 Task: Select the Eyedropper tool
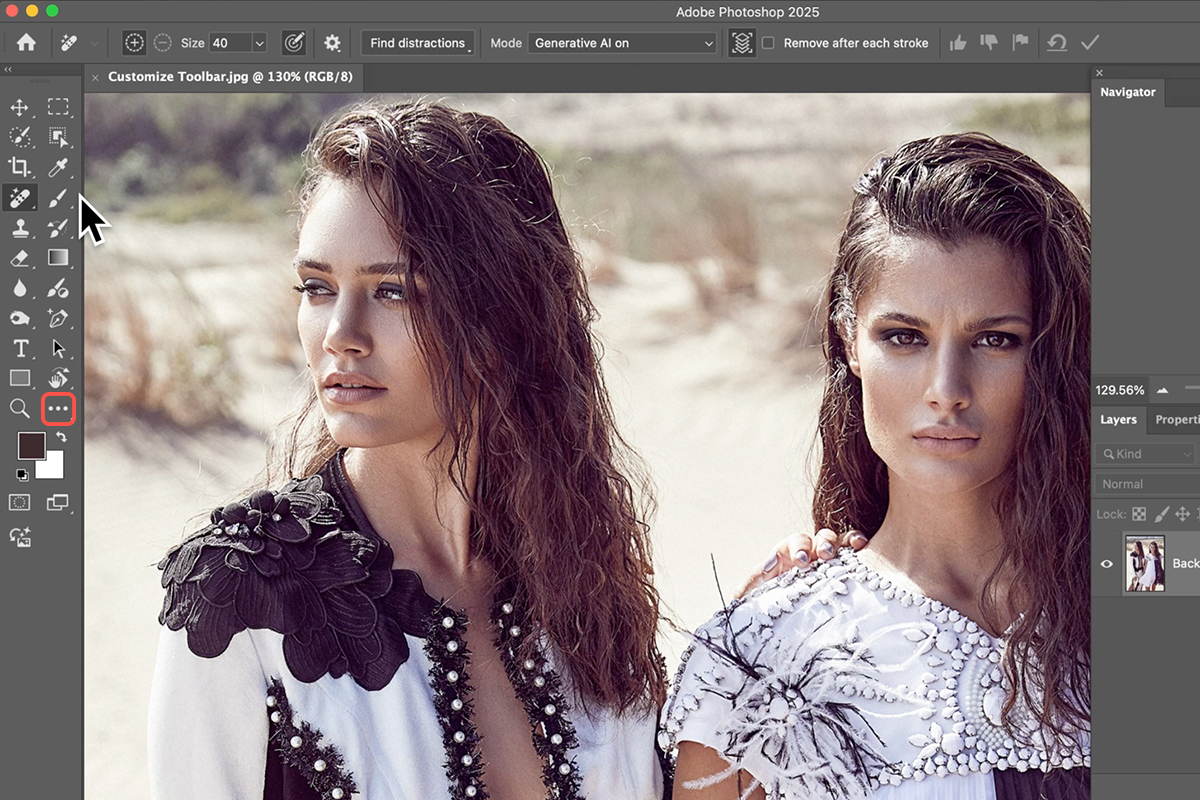tap(58, 167)
